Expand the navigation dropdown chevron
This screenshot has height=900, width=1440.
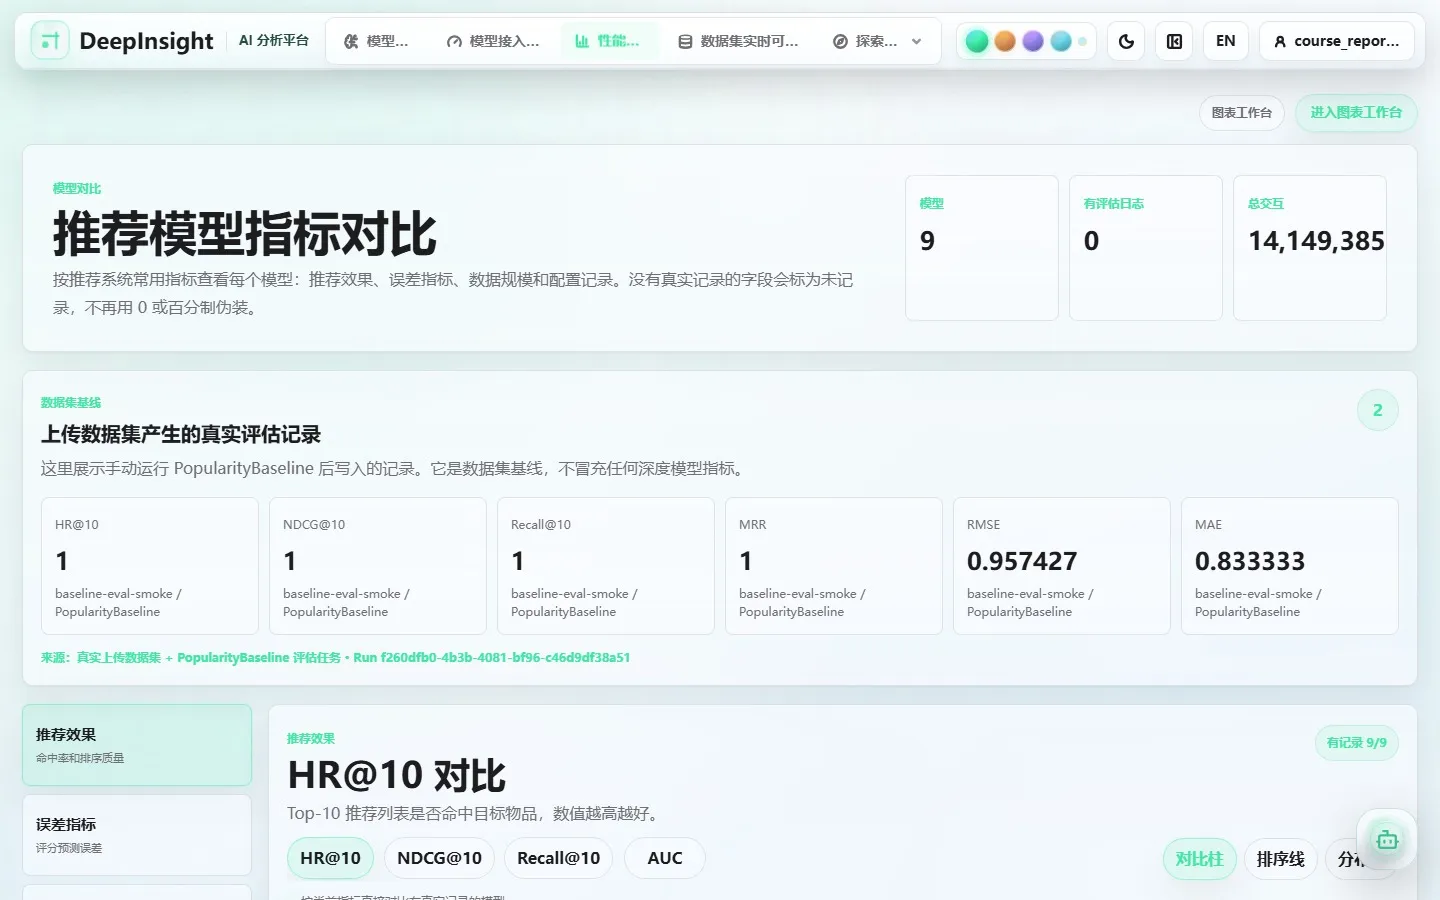[x=917, y=41]
